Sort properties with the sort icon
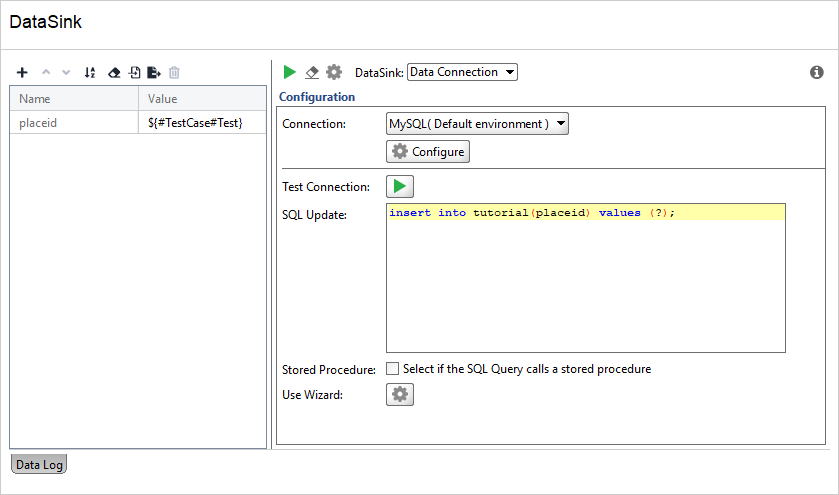The width and height of the screenshot is (839, 495). click(x=90, y=72)
